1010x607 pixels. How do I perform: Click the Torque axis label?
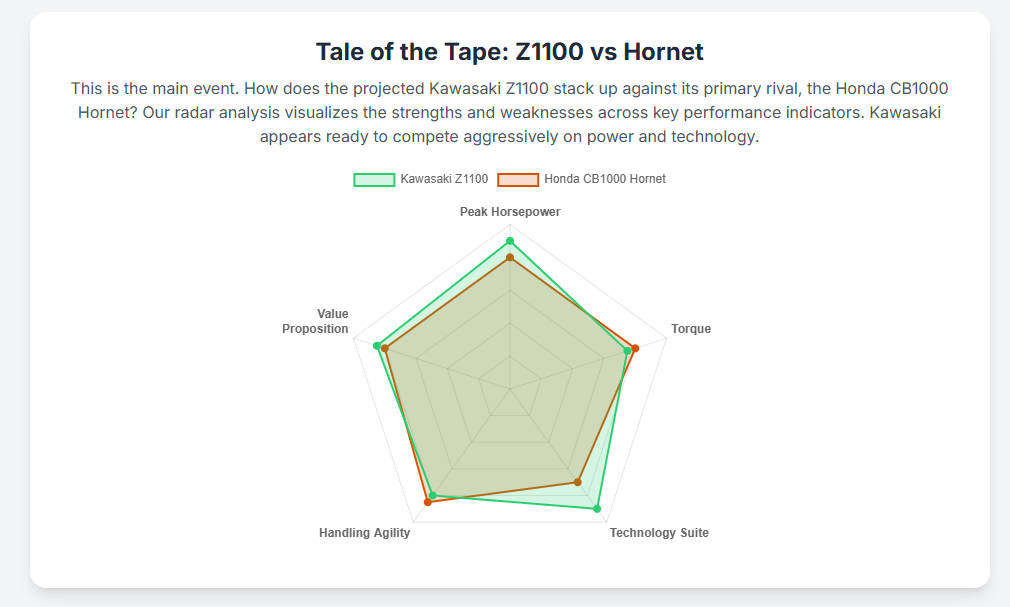click(691, 329)
